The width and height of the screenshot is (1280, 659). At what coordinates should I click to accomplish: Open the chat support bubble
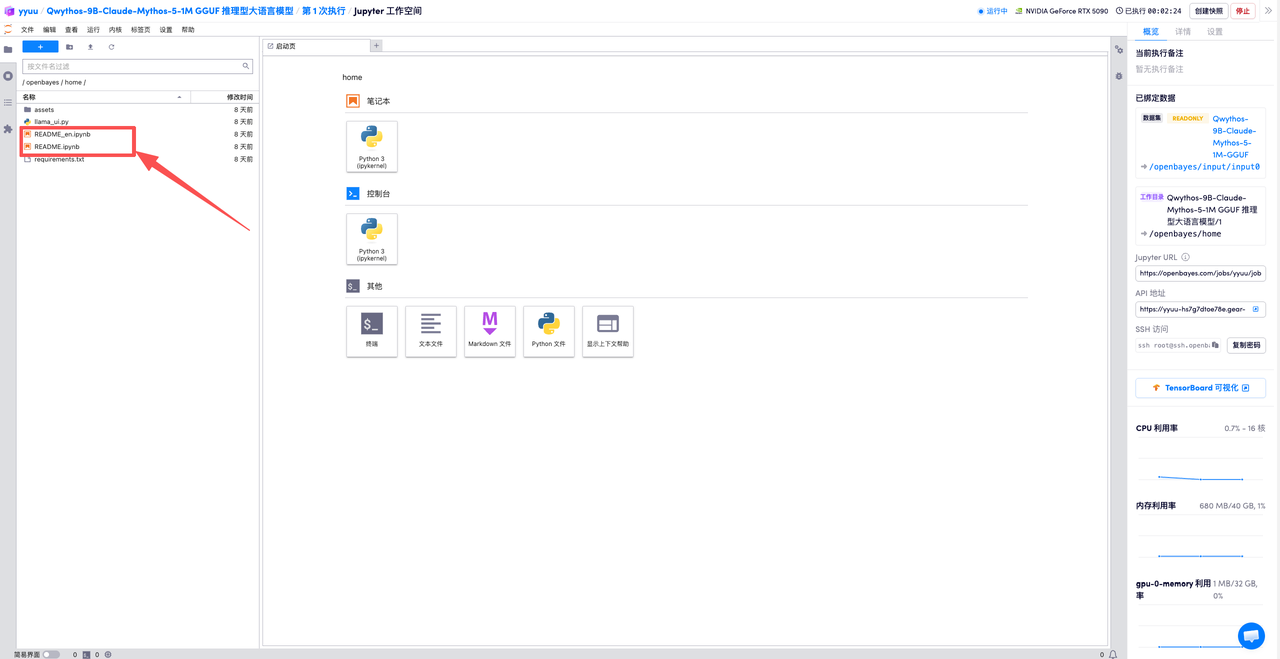(x=1251, y=635)
